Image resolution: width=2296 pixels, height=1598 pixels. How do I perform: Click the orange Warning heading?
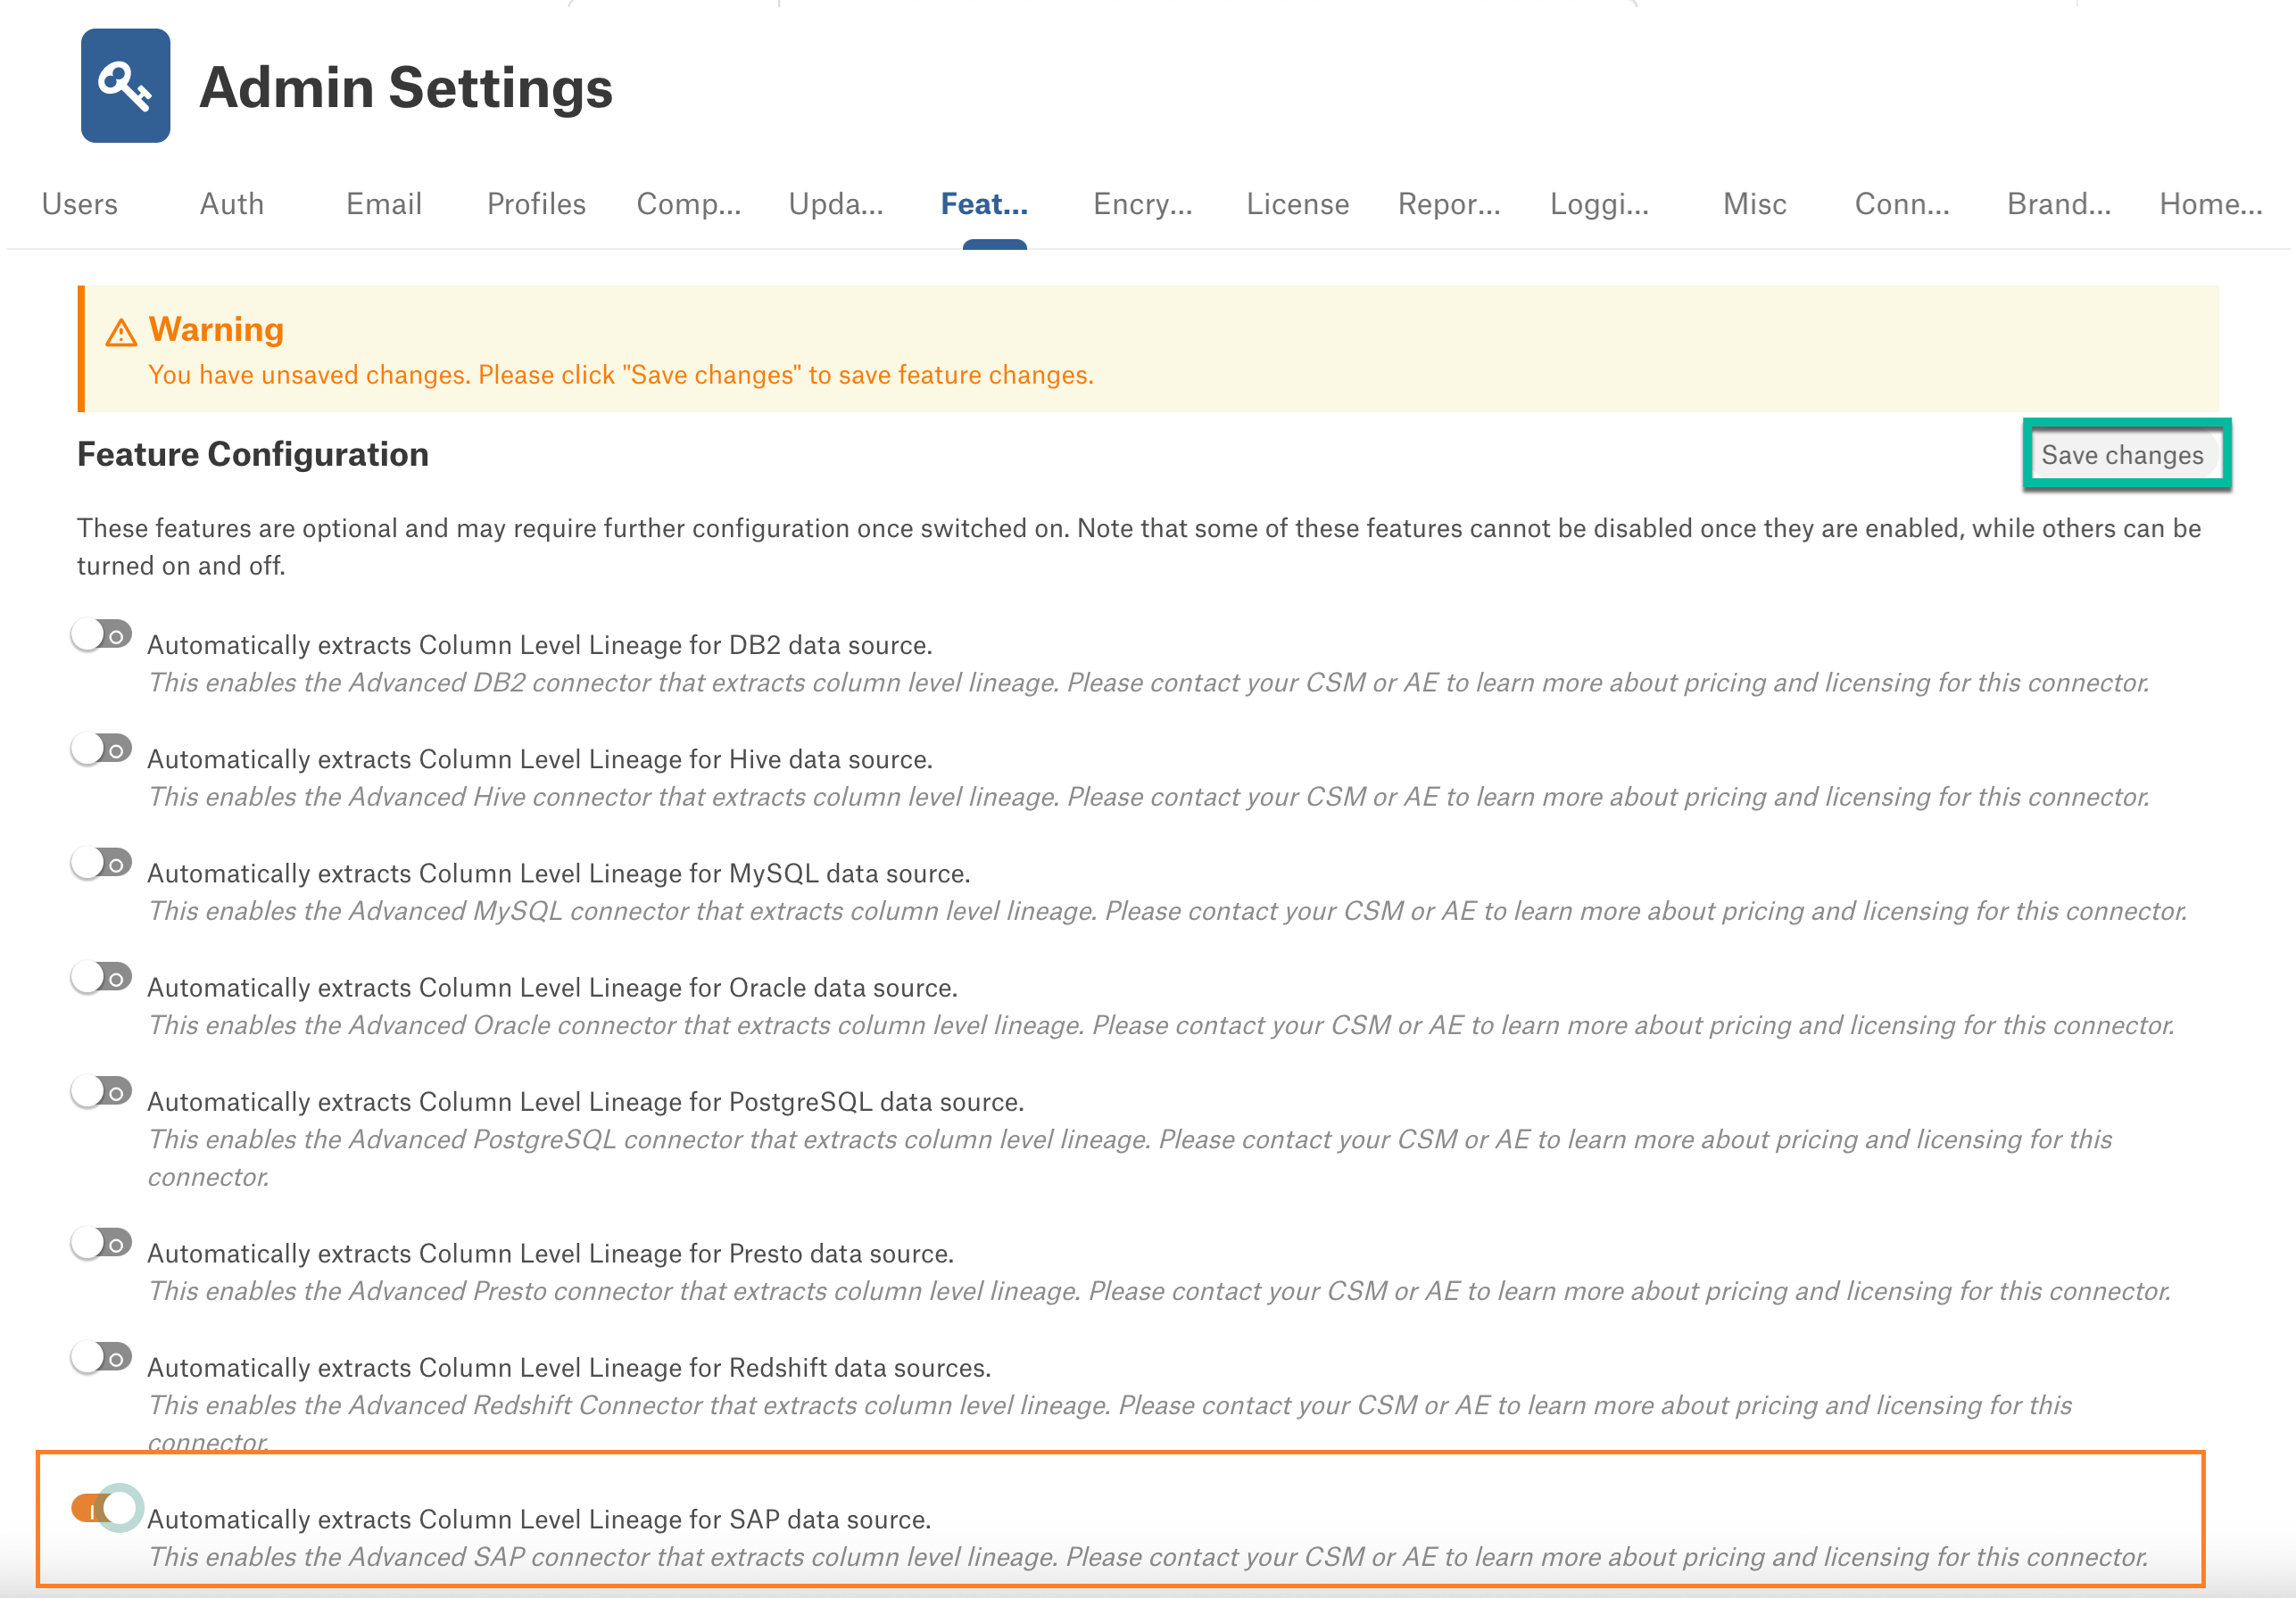(x=216, y=329)
